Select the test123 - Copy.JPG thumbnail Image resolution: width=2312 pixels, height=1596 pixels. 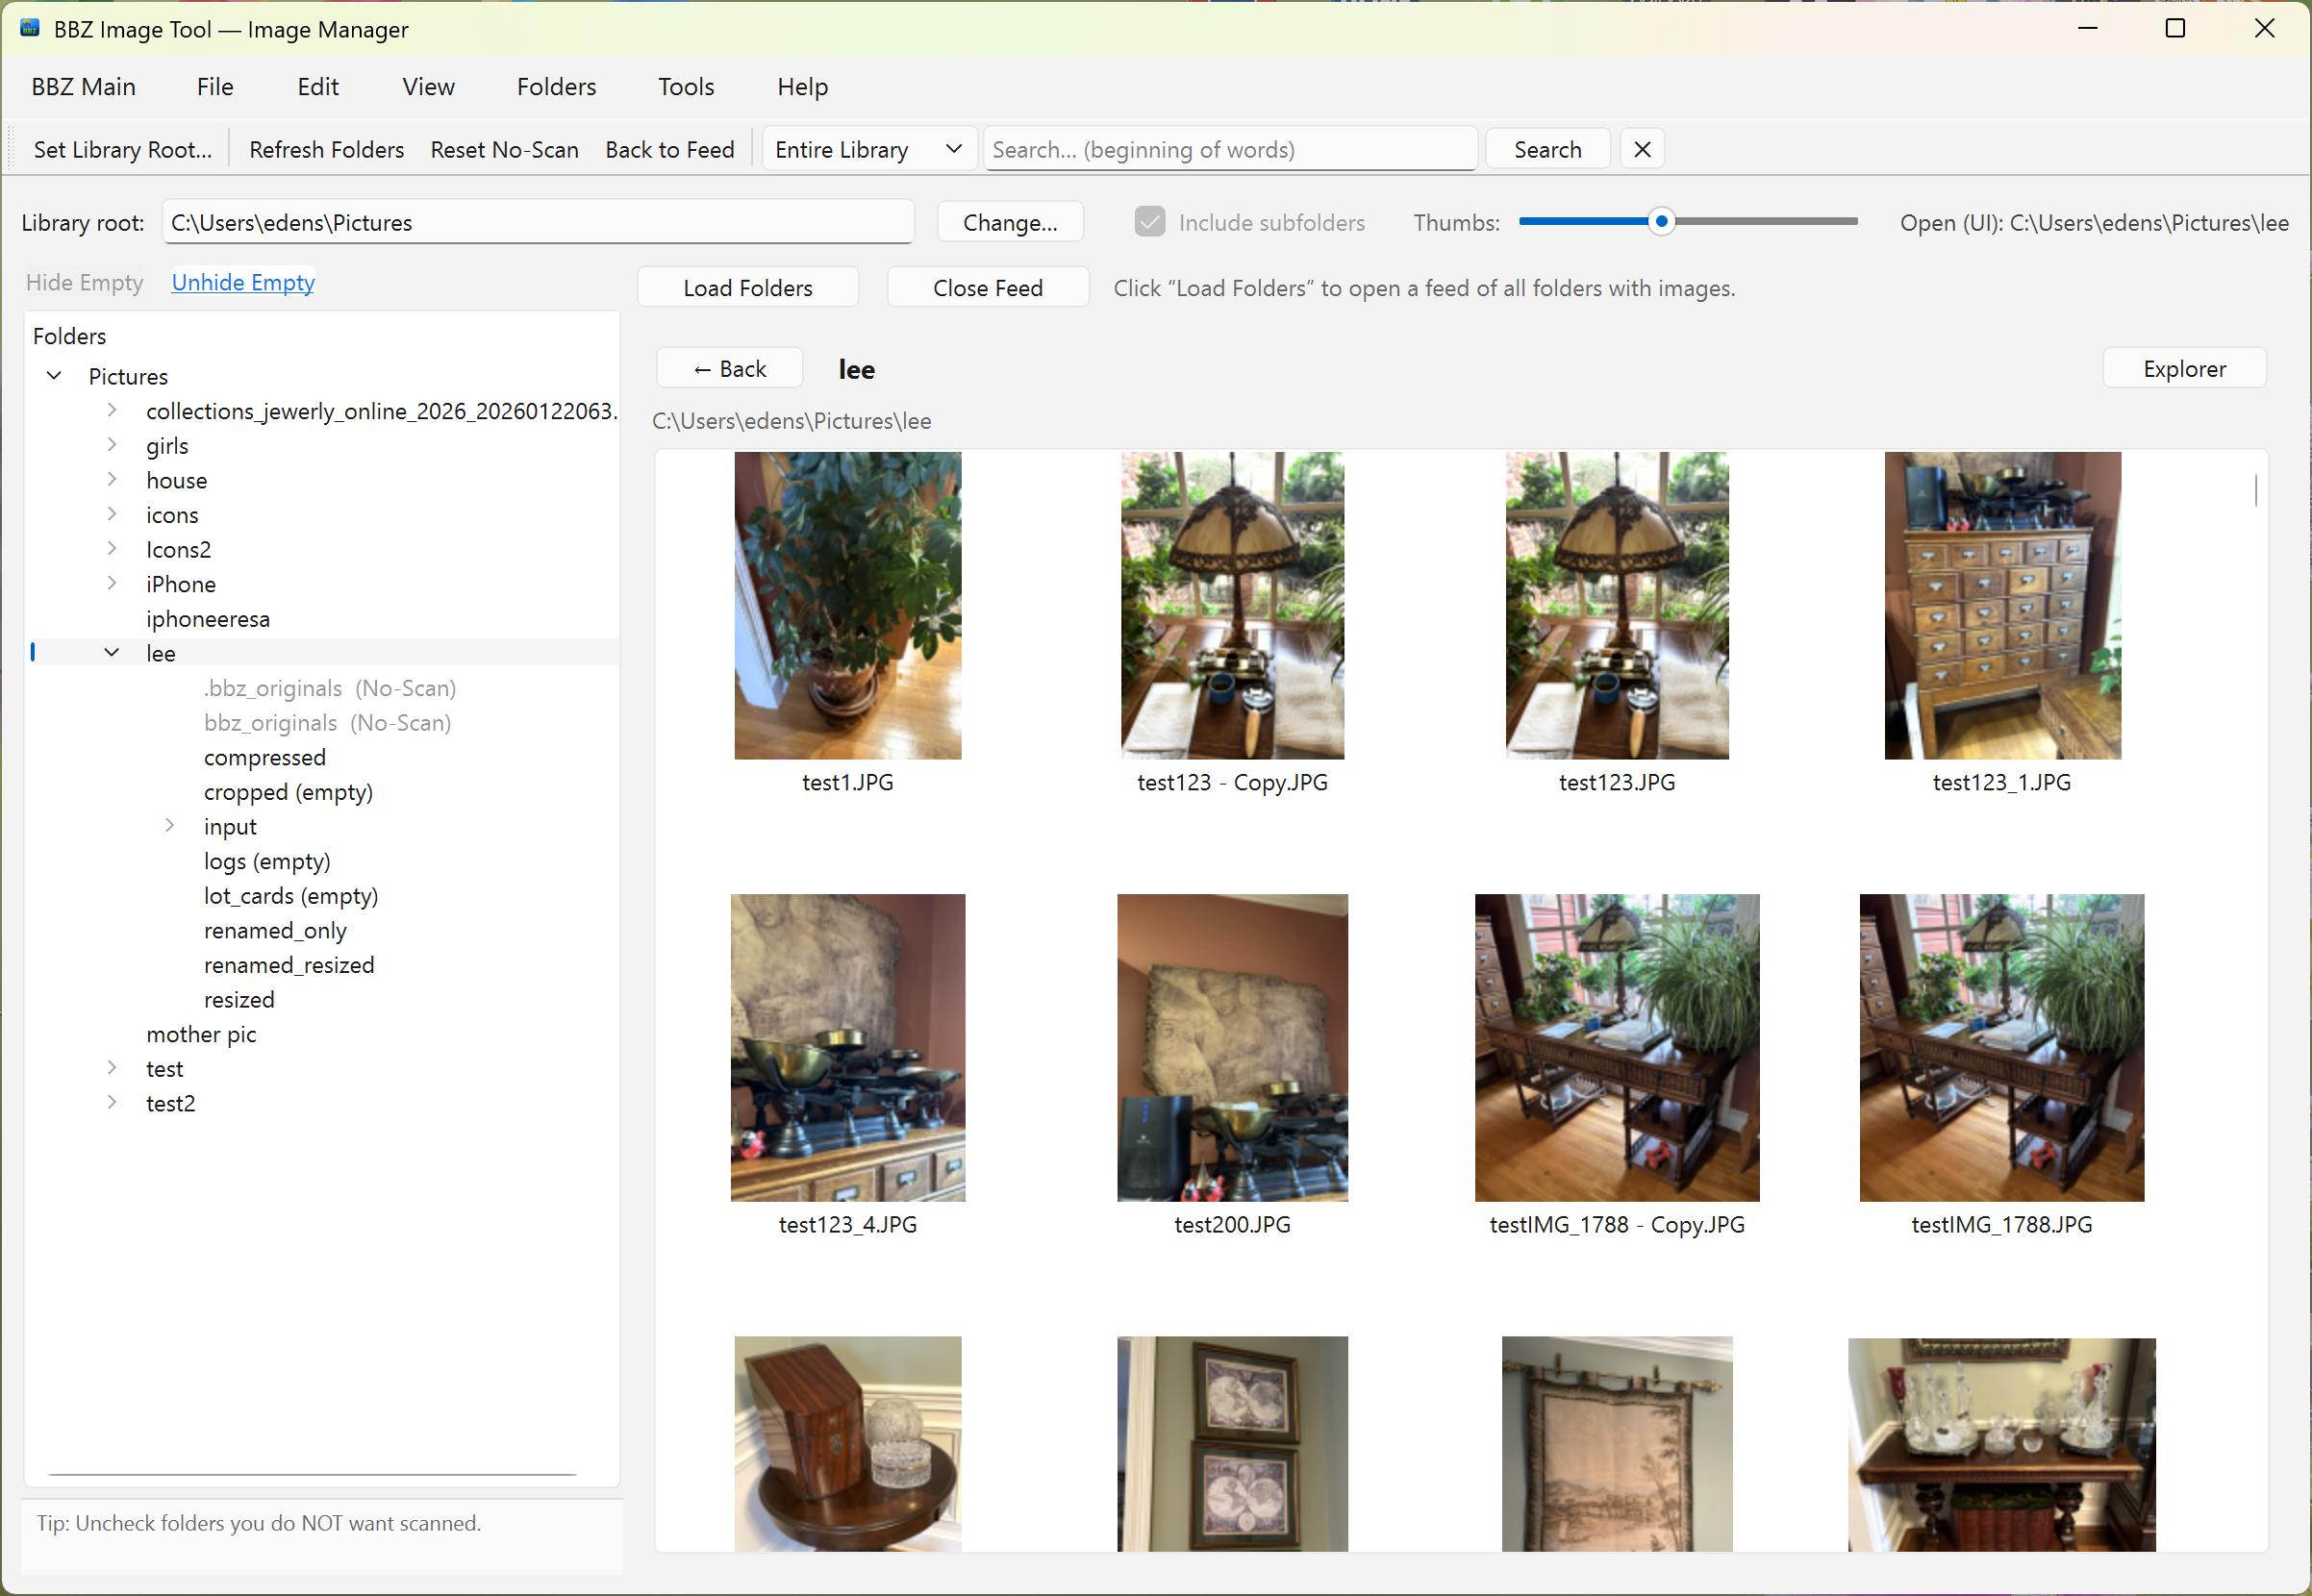click(x=1232, y=605)
